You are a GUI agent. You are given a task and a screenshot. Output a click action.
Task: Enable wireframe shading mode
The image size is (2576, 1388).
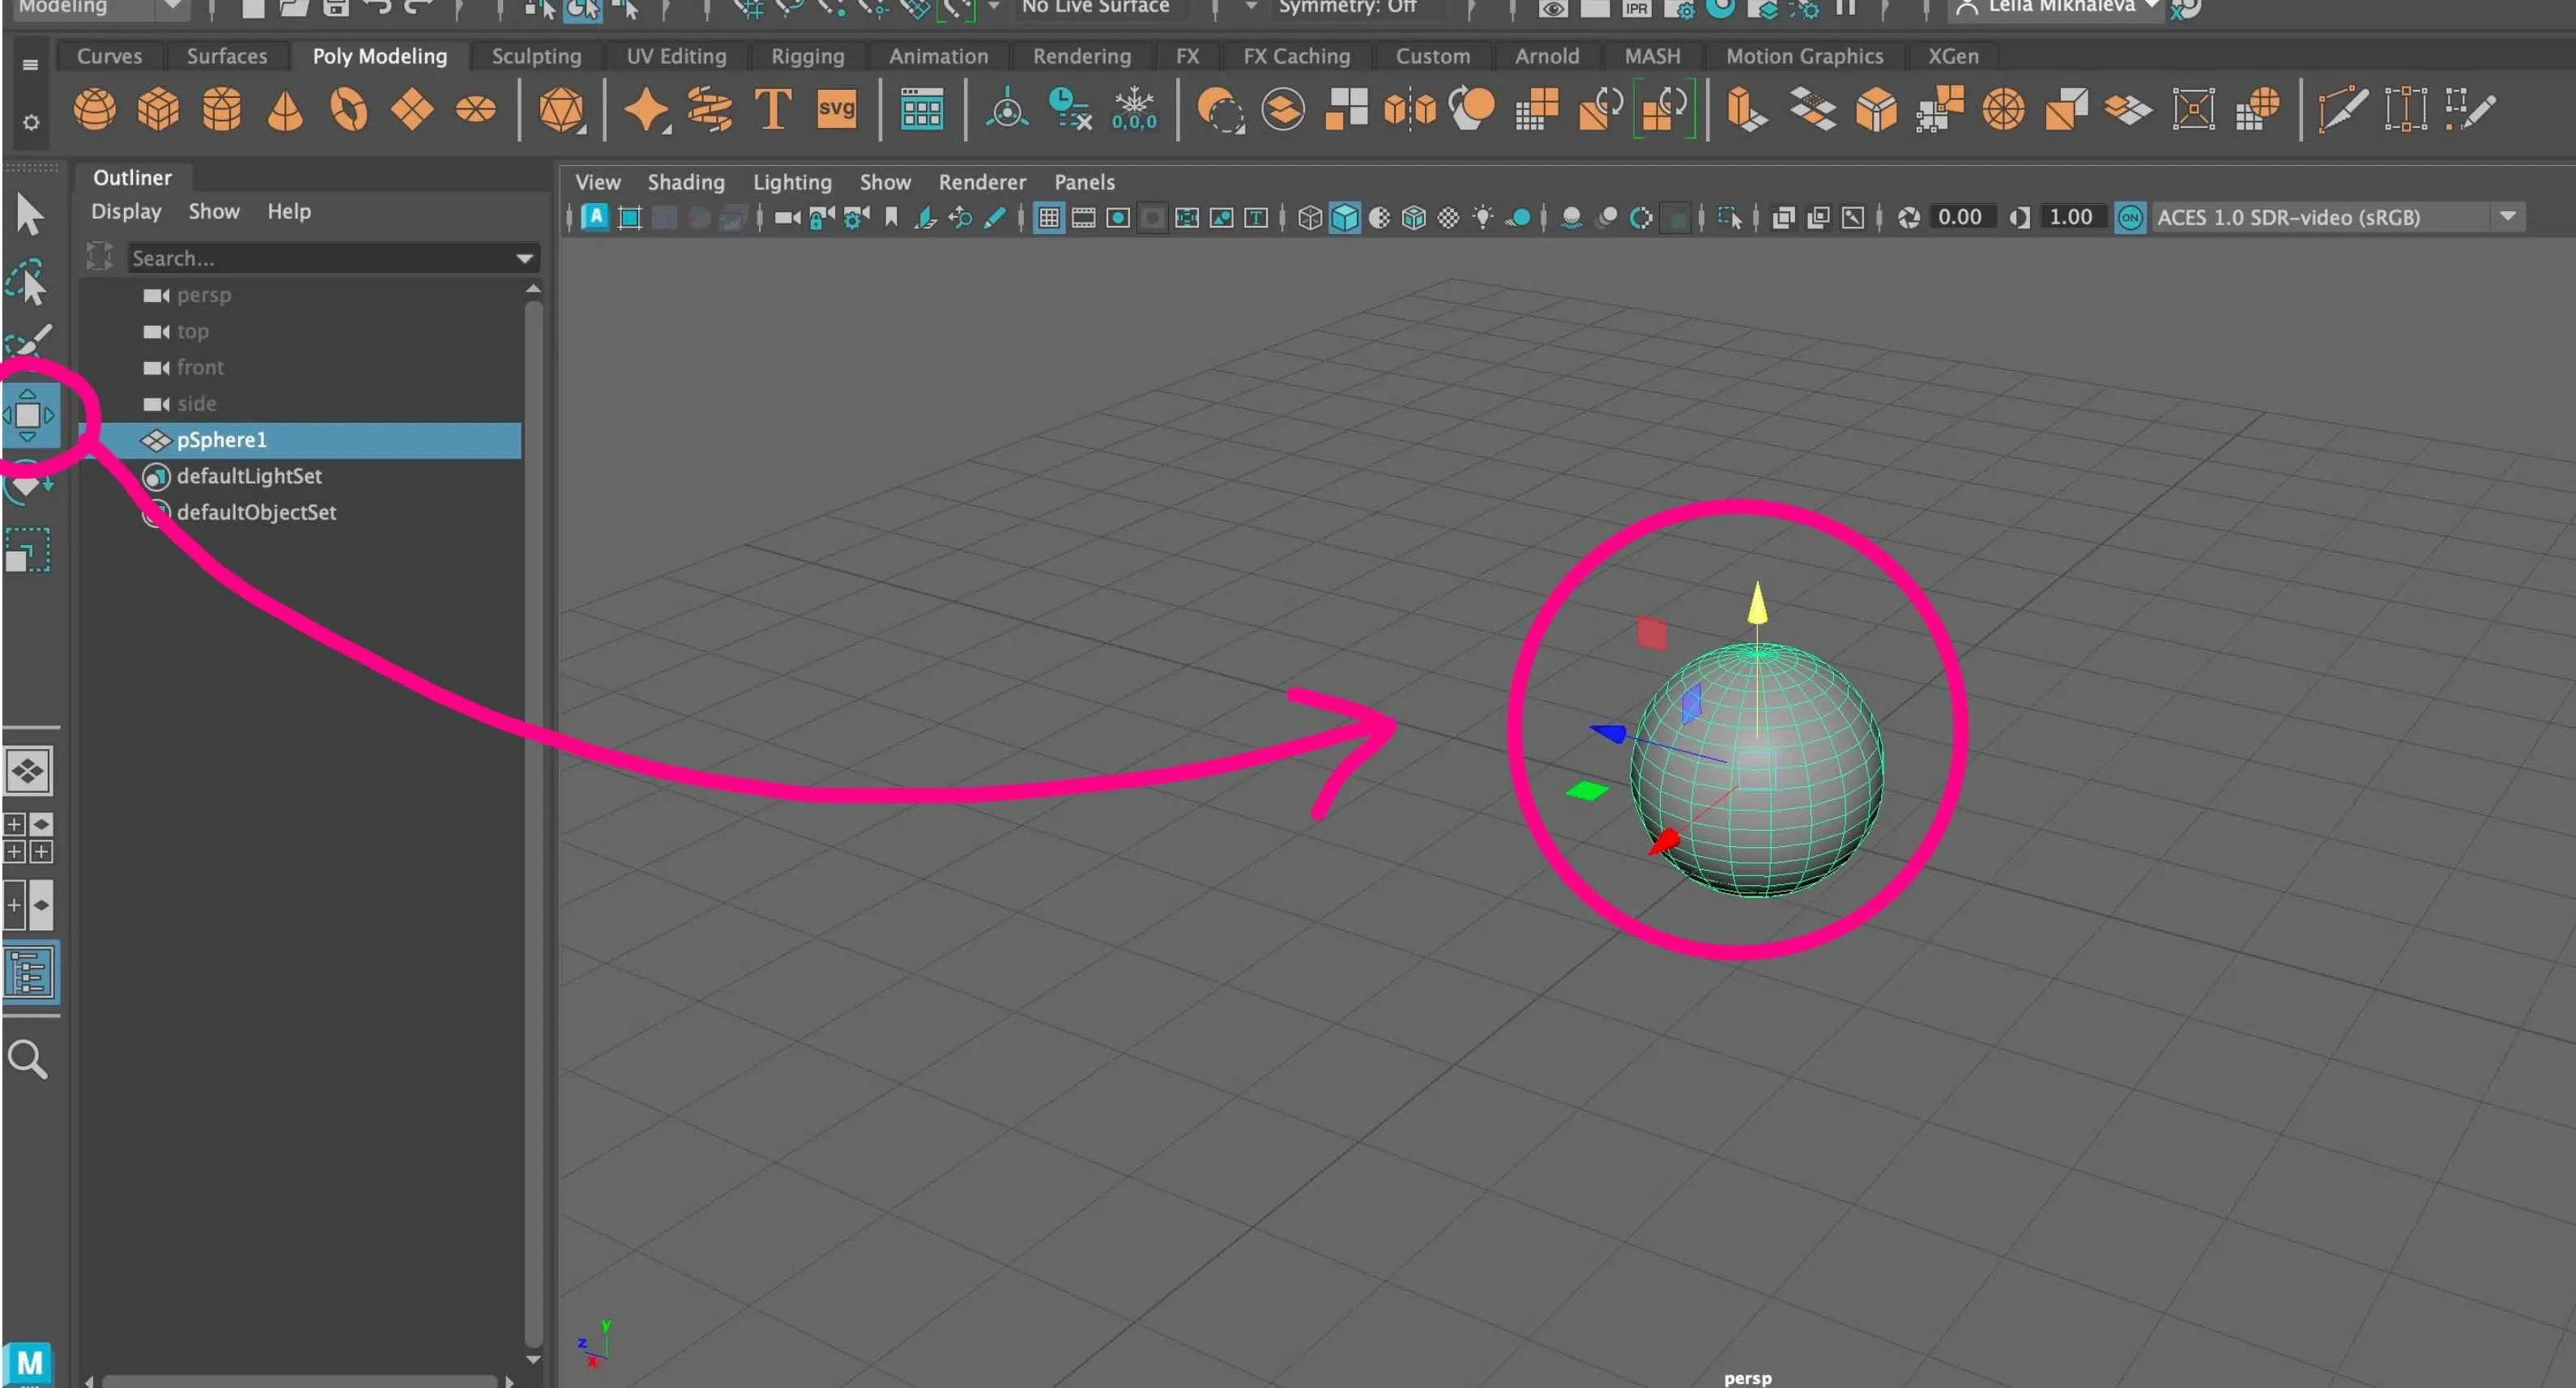pyautogui.click(x=1310, y=217)
